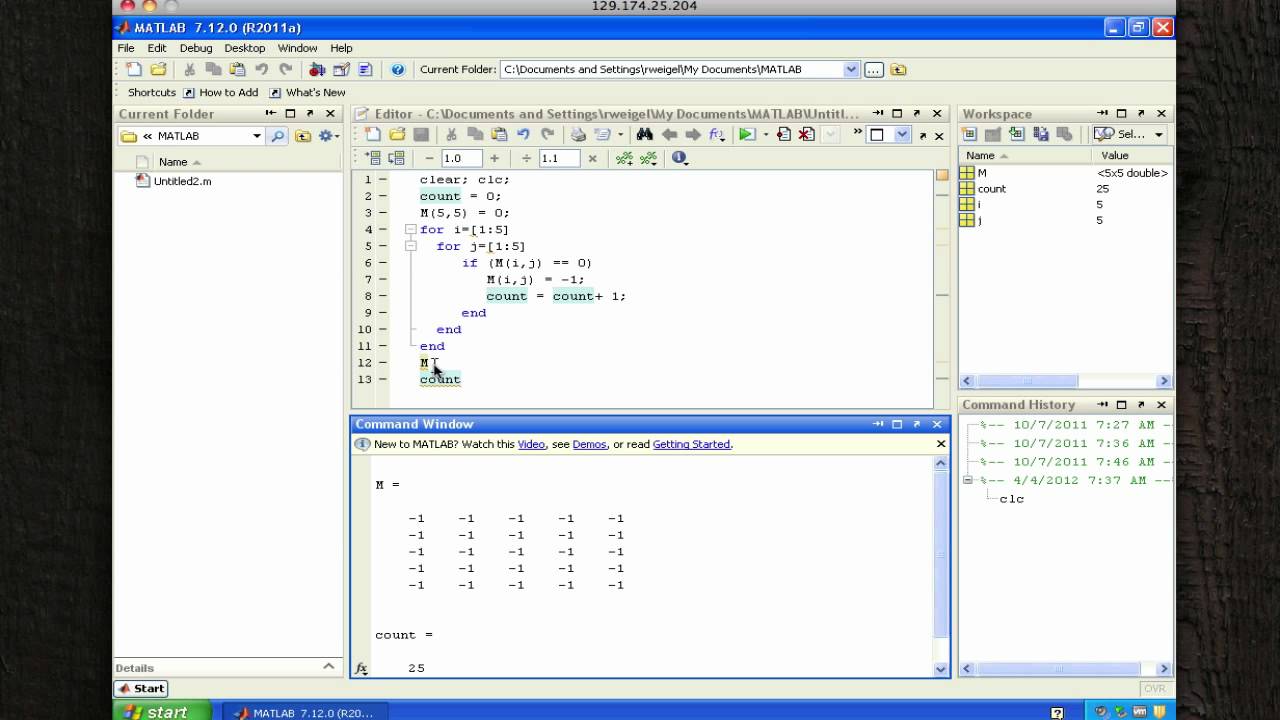Print the Editor document
This screenshot has width=1280, height=720.
click(578, 135)
